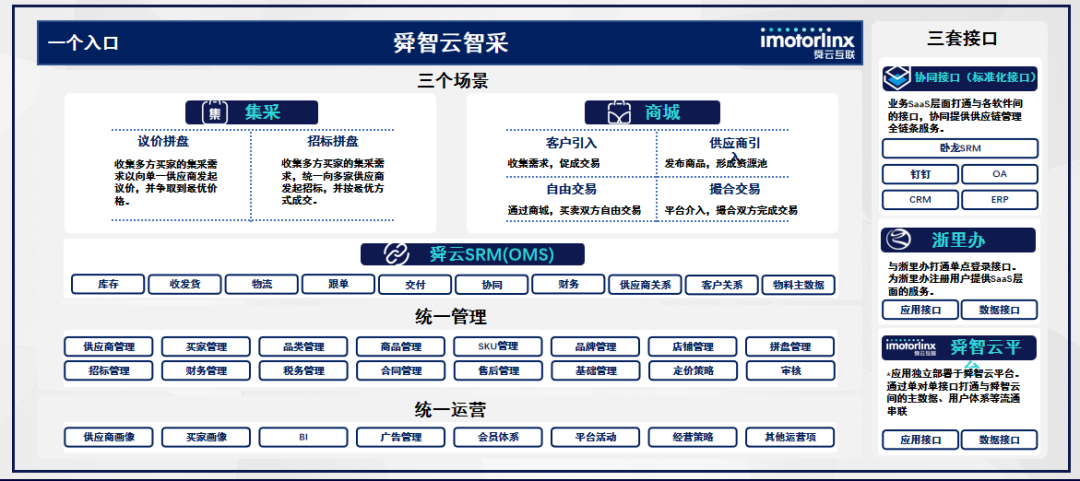The width and height of the screenshot is (1080, 481).
Task: Click 数据接口 under 浙里办
Action: click(999, 309)
